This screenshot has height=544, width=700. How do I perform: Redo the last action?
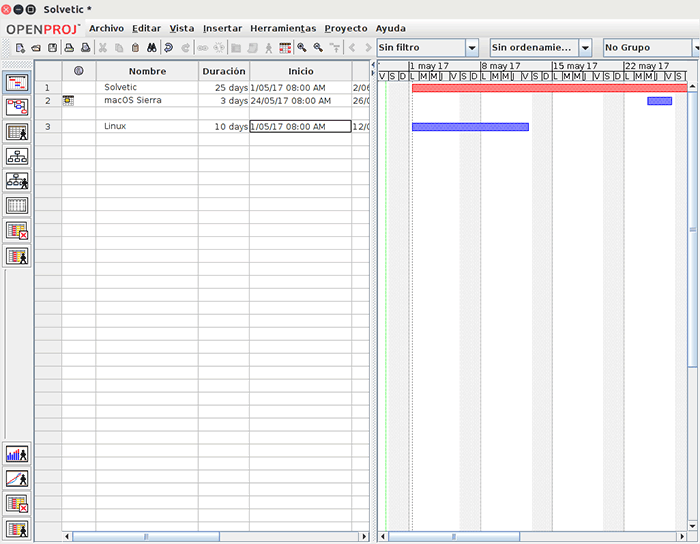click(x=185, y=47)
